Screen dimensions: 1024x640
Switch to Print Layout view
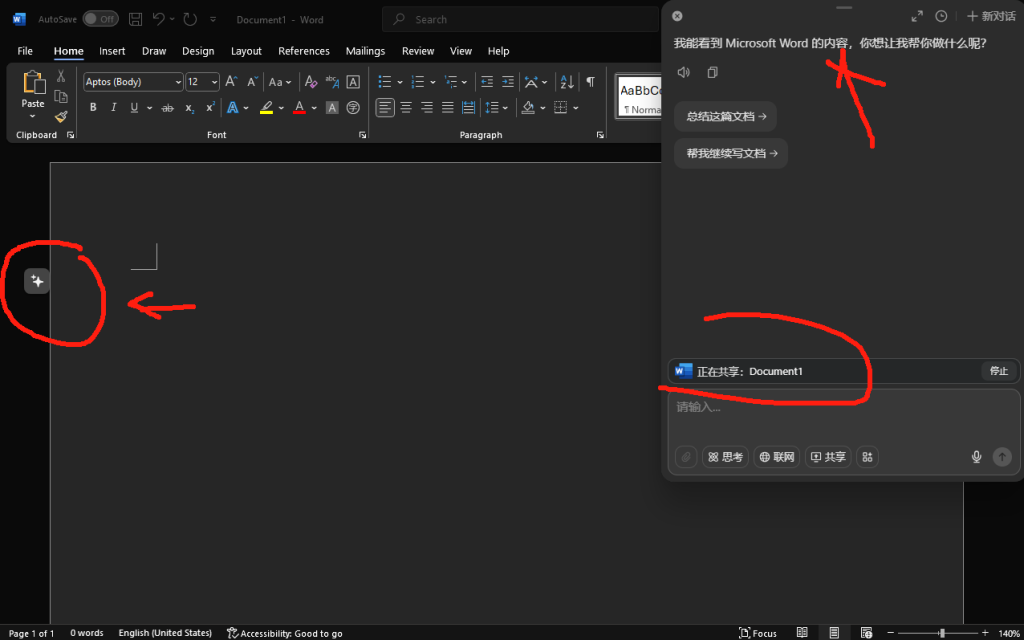coord(834,633)
